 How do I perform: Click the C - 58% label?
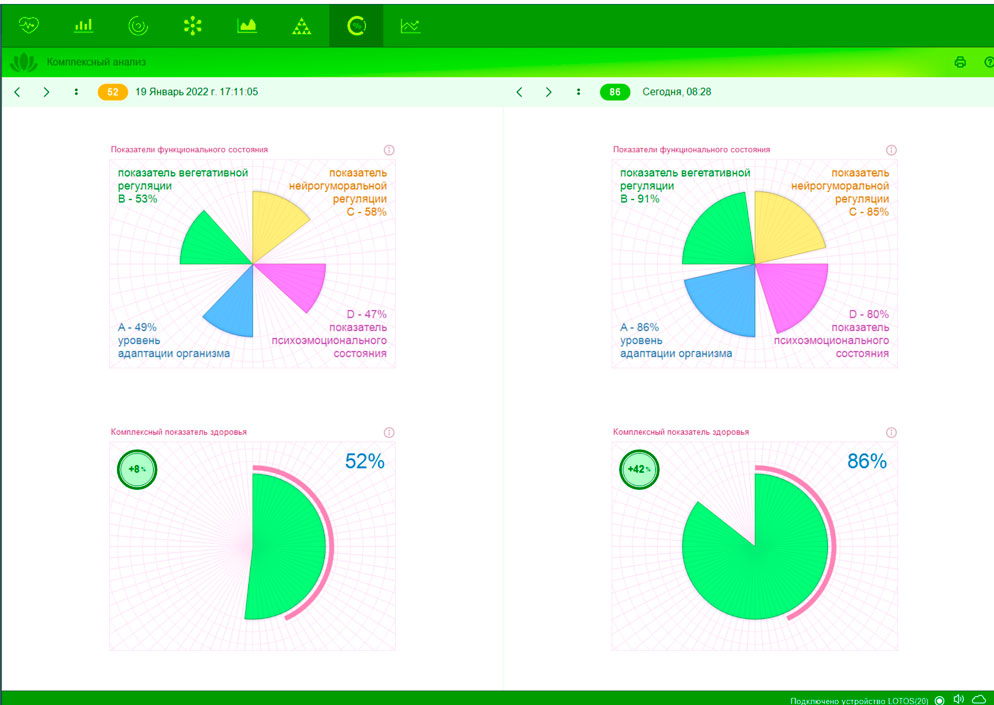pyautogui.click(x=366, y=212)
